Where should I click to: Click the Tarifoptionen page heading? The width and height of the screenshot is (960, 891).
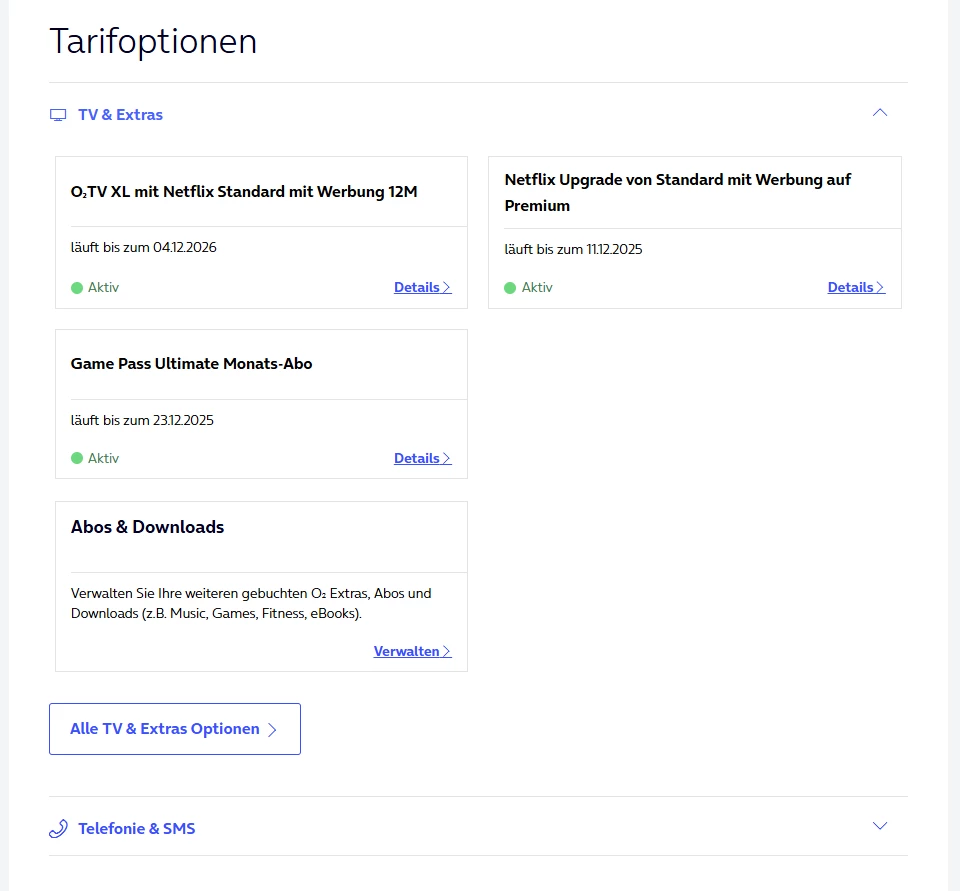(153, 41)
